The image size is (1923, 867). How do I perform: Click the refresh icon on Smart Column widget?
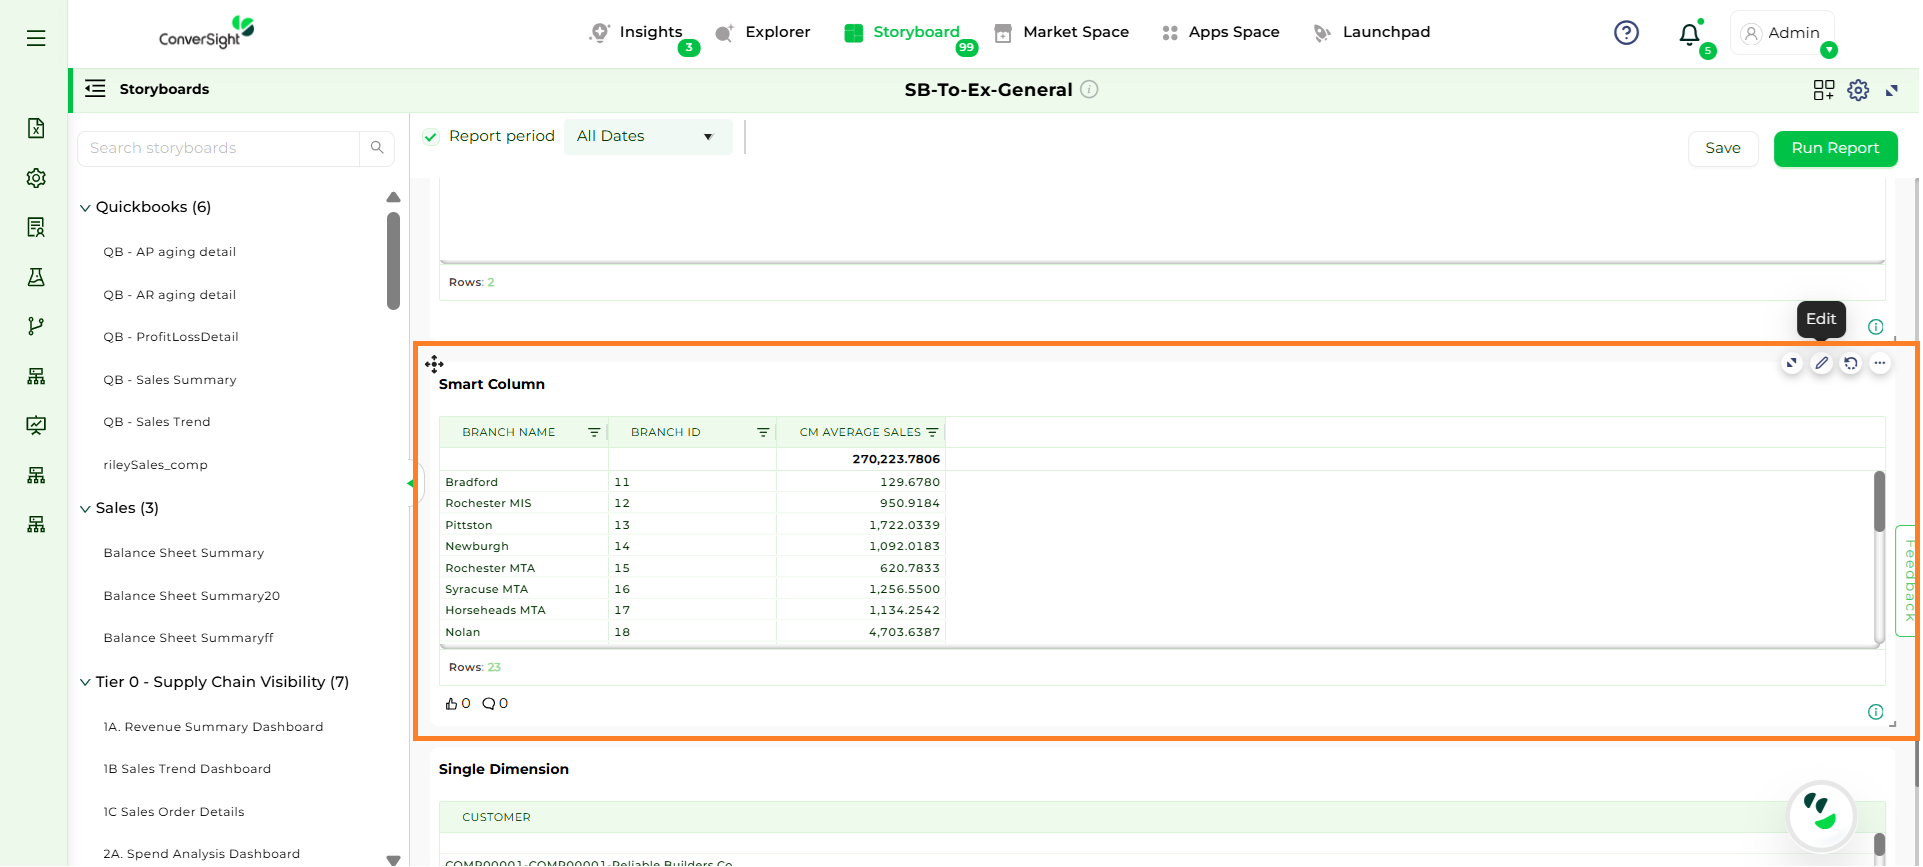[1851, 364]
